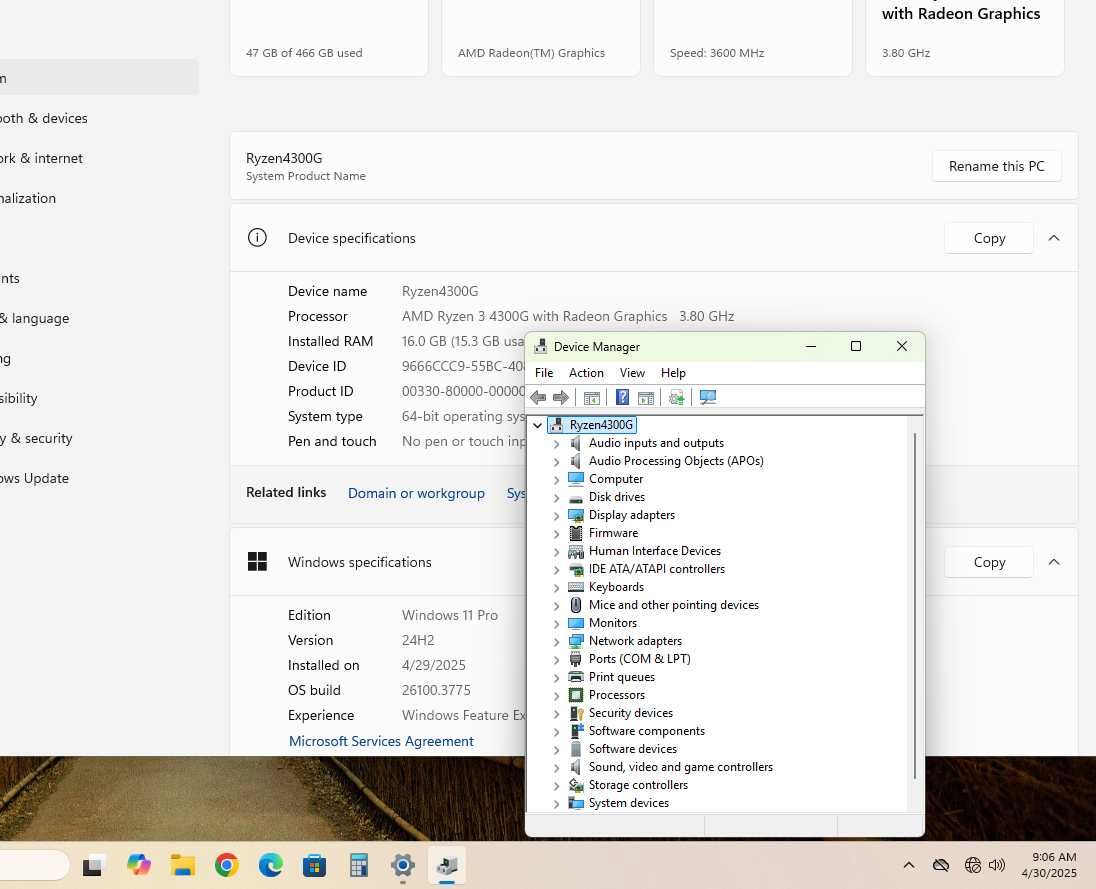The image size is (1096, 889).
Task: Click the Scan for hardware changes monitor icon
Action: [x=707, y=398]
